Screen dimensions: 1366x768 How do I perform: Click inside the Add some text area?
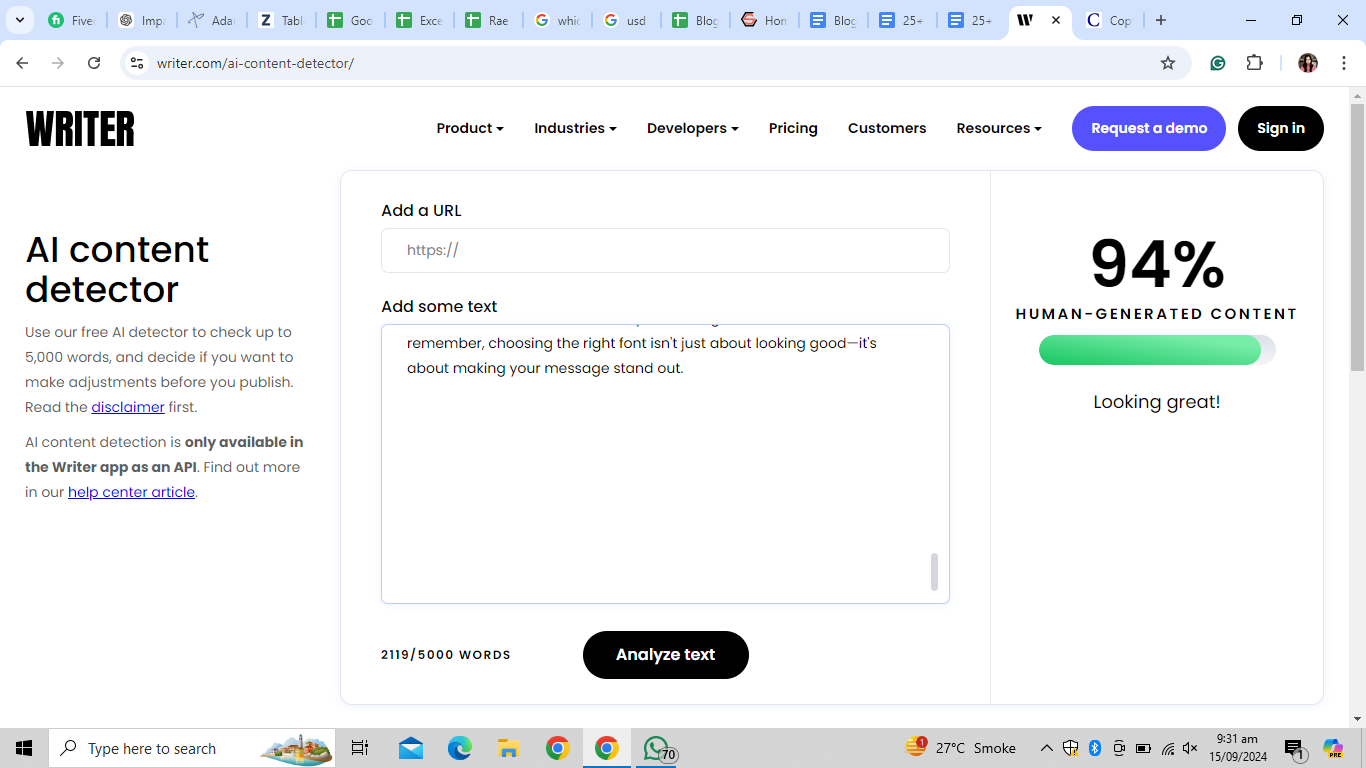click(x=665, y=464)
